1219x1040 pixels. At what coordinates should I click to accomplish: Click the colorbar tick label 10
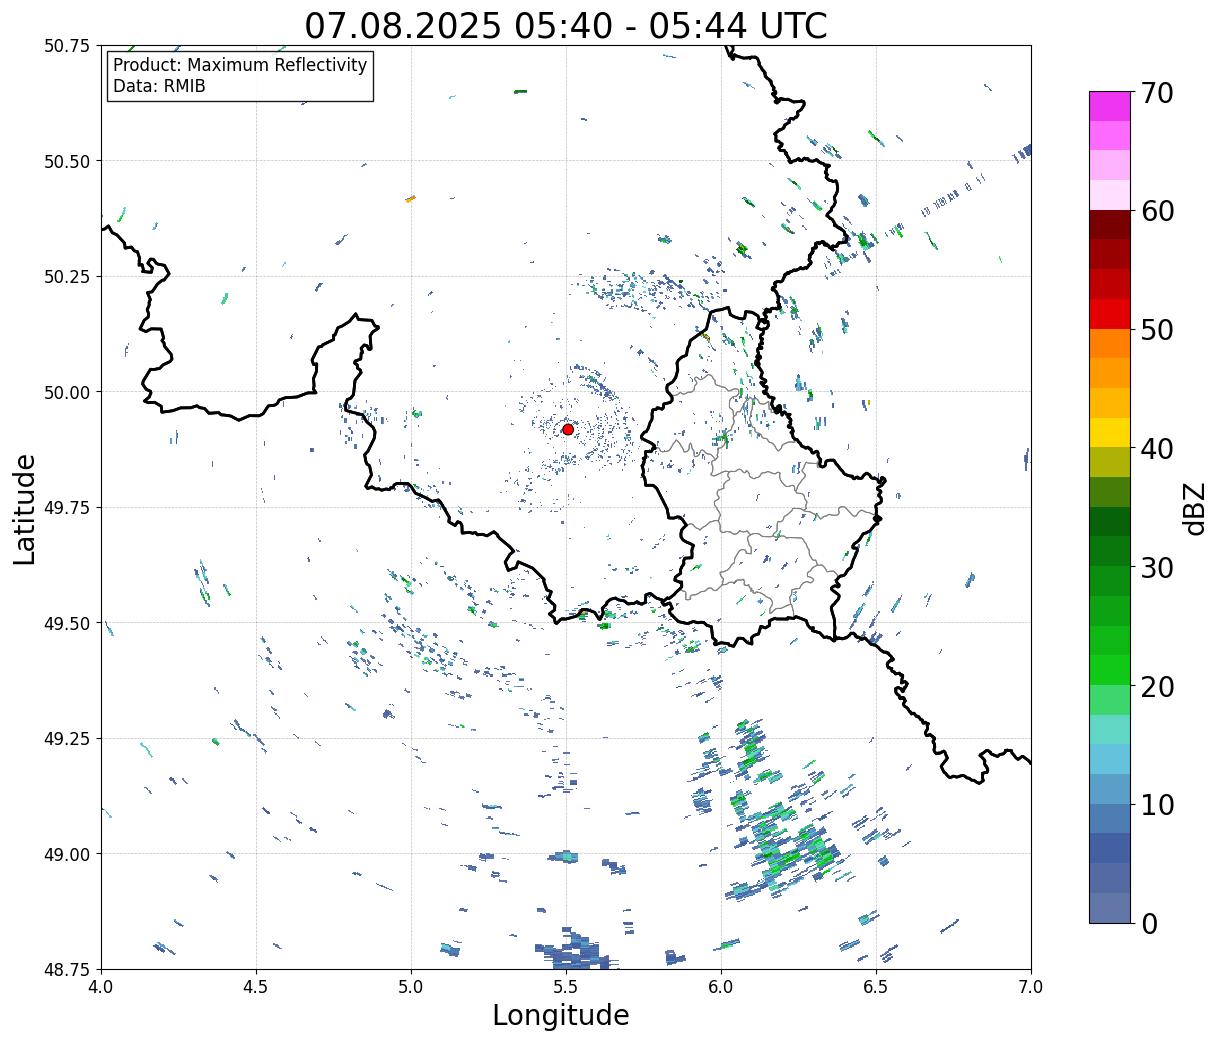(x=1157, y=805)
